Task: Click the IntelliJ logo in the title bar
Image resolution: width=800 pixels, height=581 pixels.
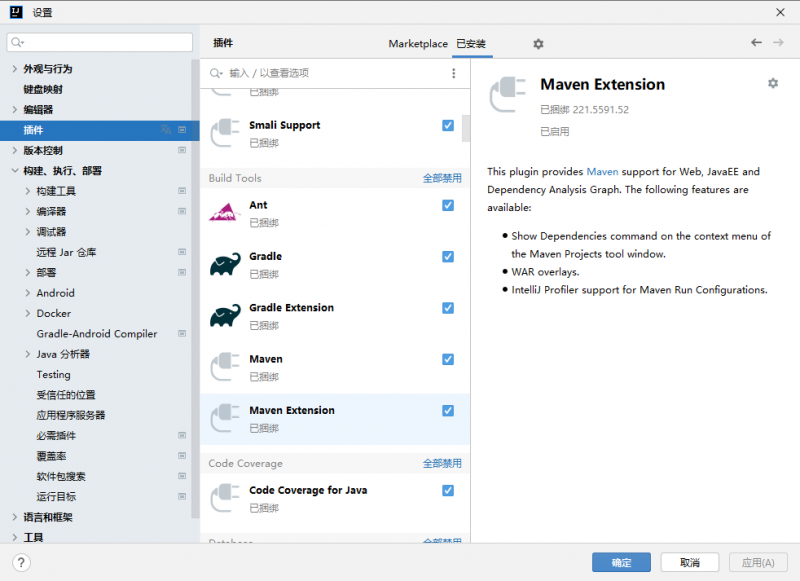Action: [16, 12]
